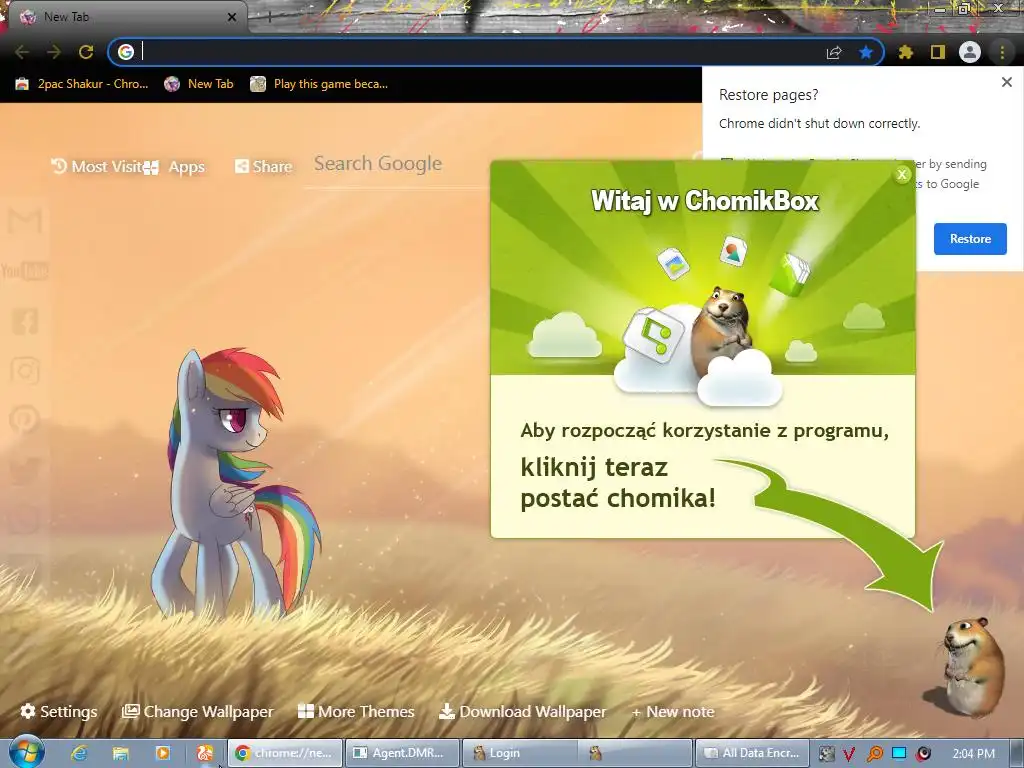
Task: Launch Internet Explorer from taskbar
Action: (x=79, y=753)
